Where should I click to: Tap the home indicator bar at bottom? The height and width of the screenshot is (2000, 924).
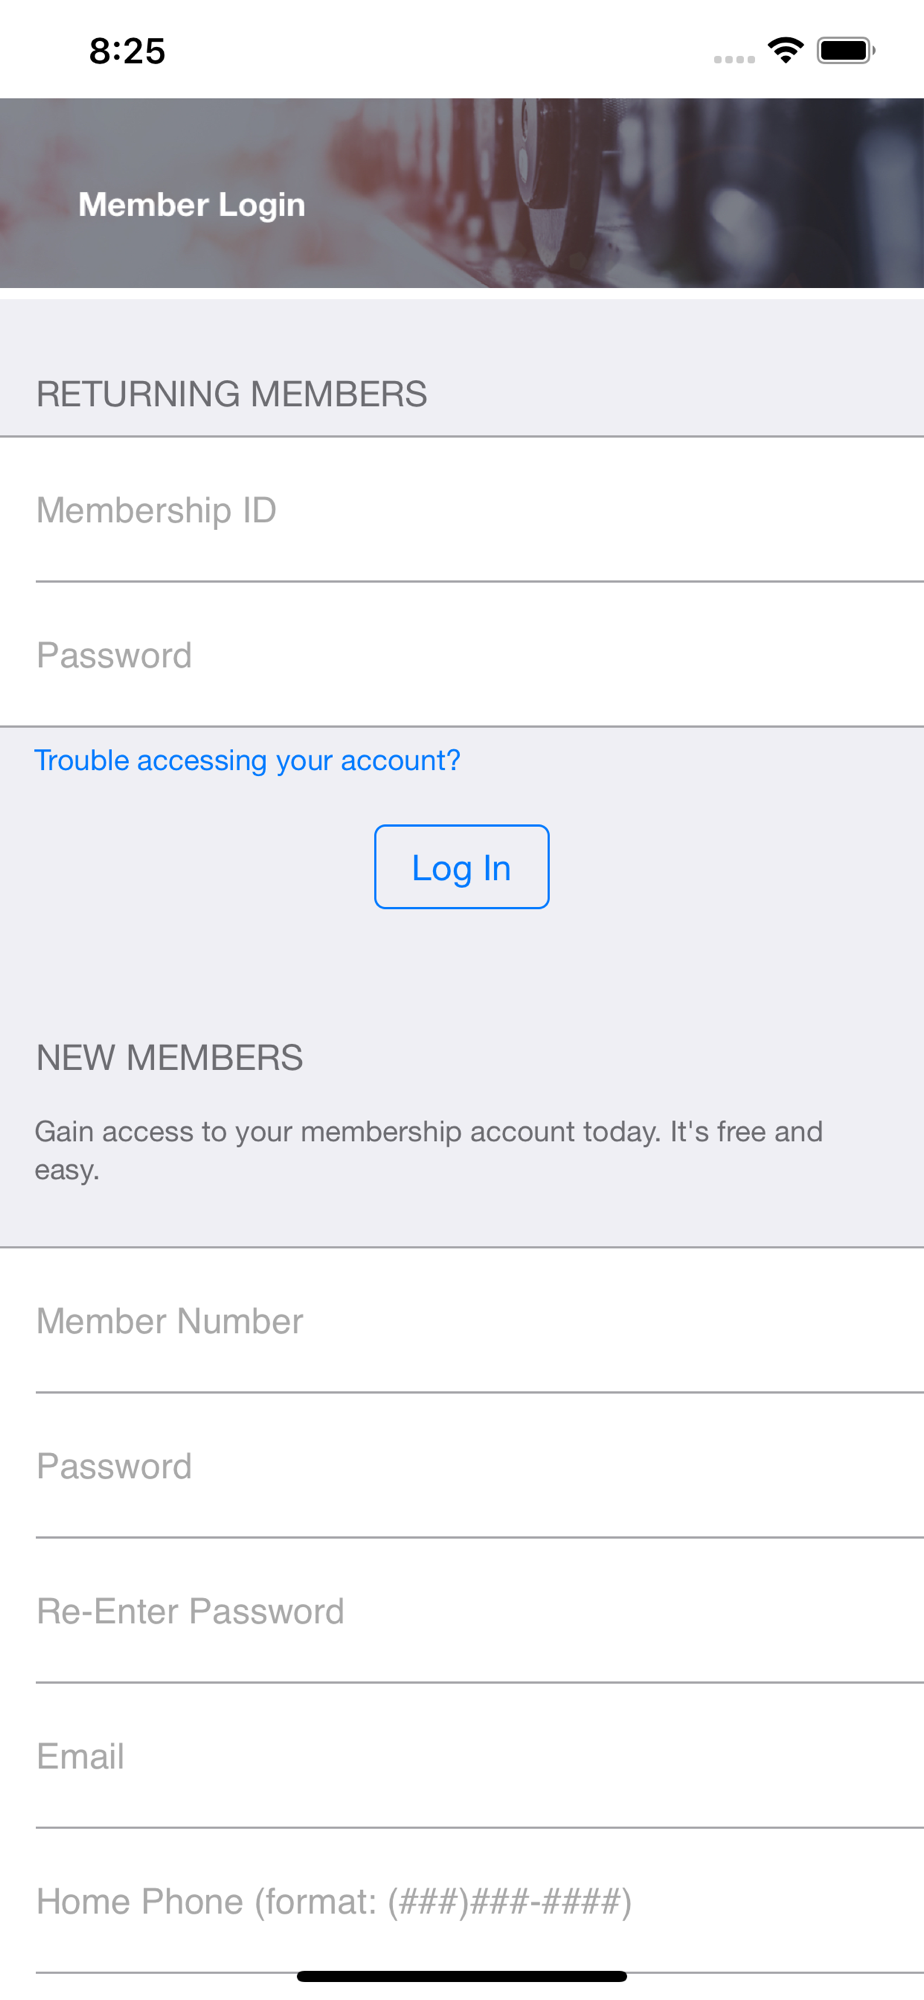pyautogui.click(x=462, y=1976)
